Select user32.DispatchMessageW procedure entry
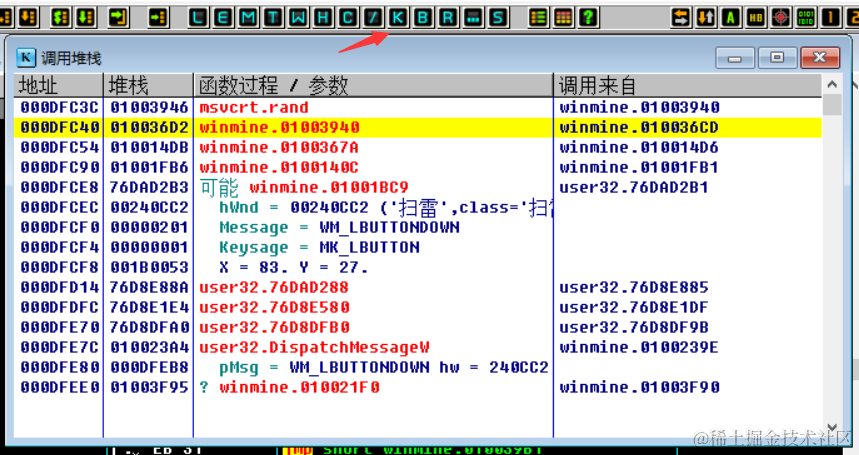This screenshot has width=859, height=455. click(314, 347)
